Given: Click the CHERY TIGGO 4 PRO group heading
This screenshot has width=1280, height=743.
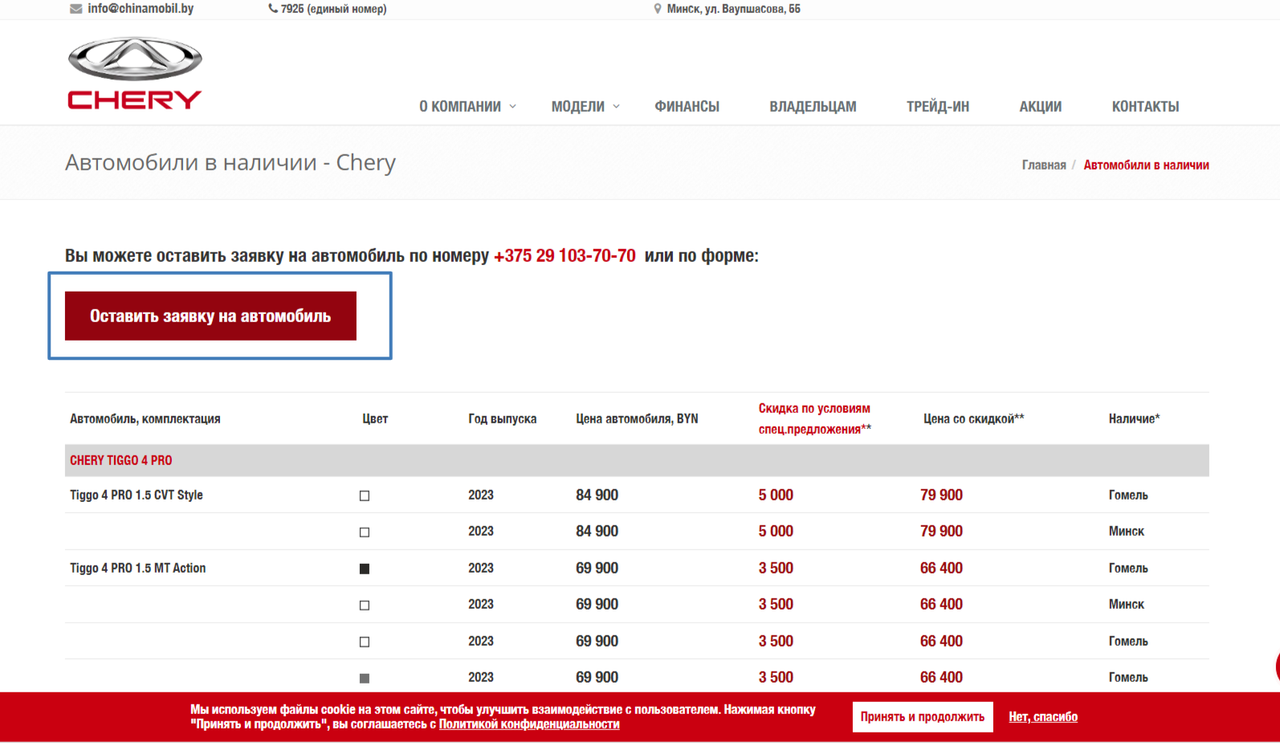Looking at the screenshot, I should click(x=121, y=461).
